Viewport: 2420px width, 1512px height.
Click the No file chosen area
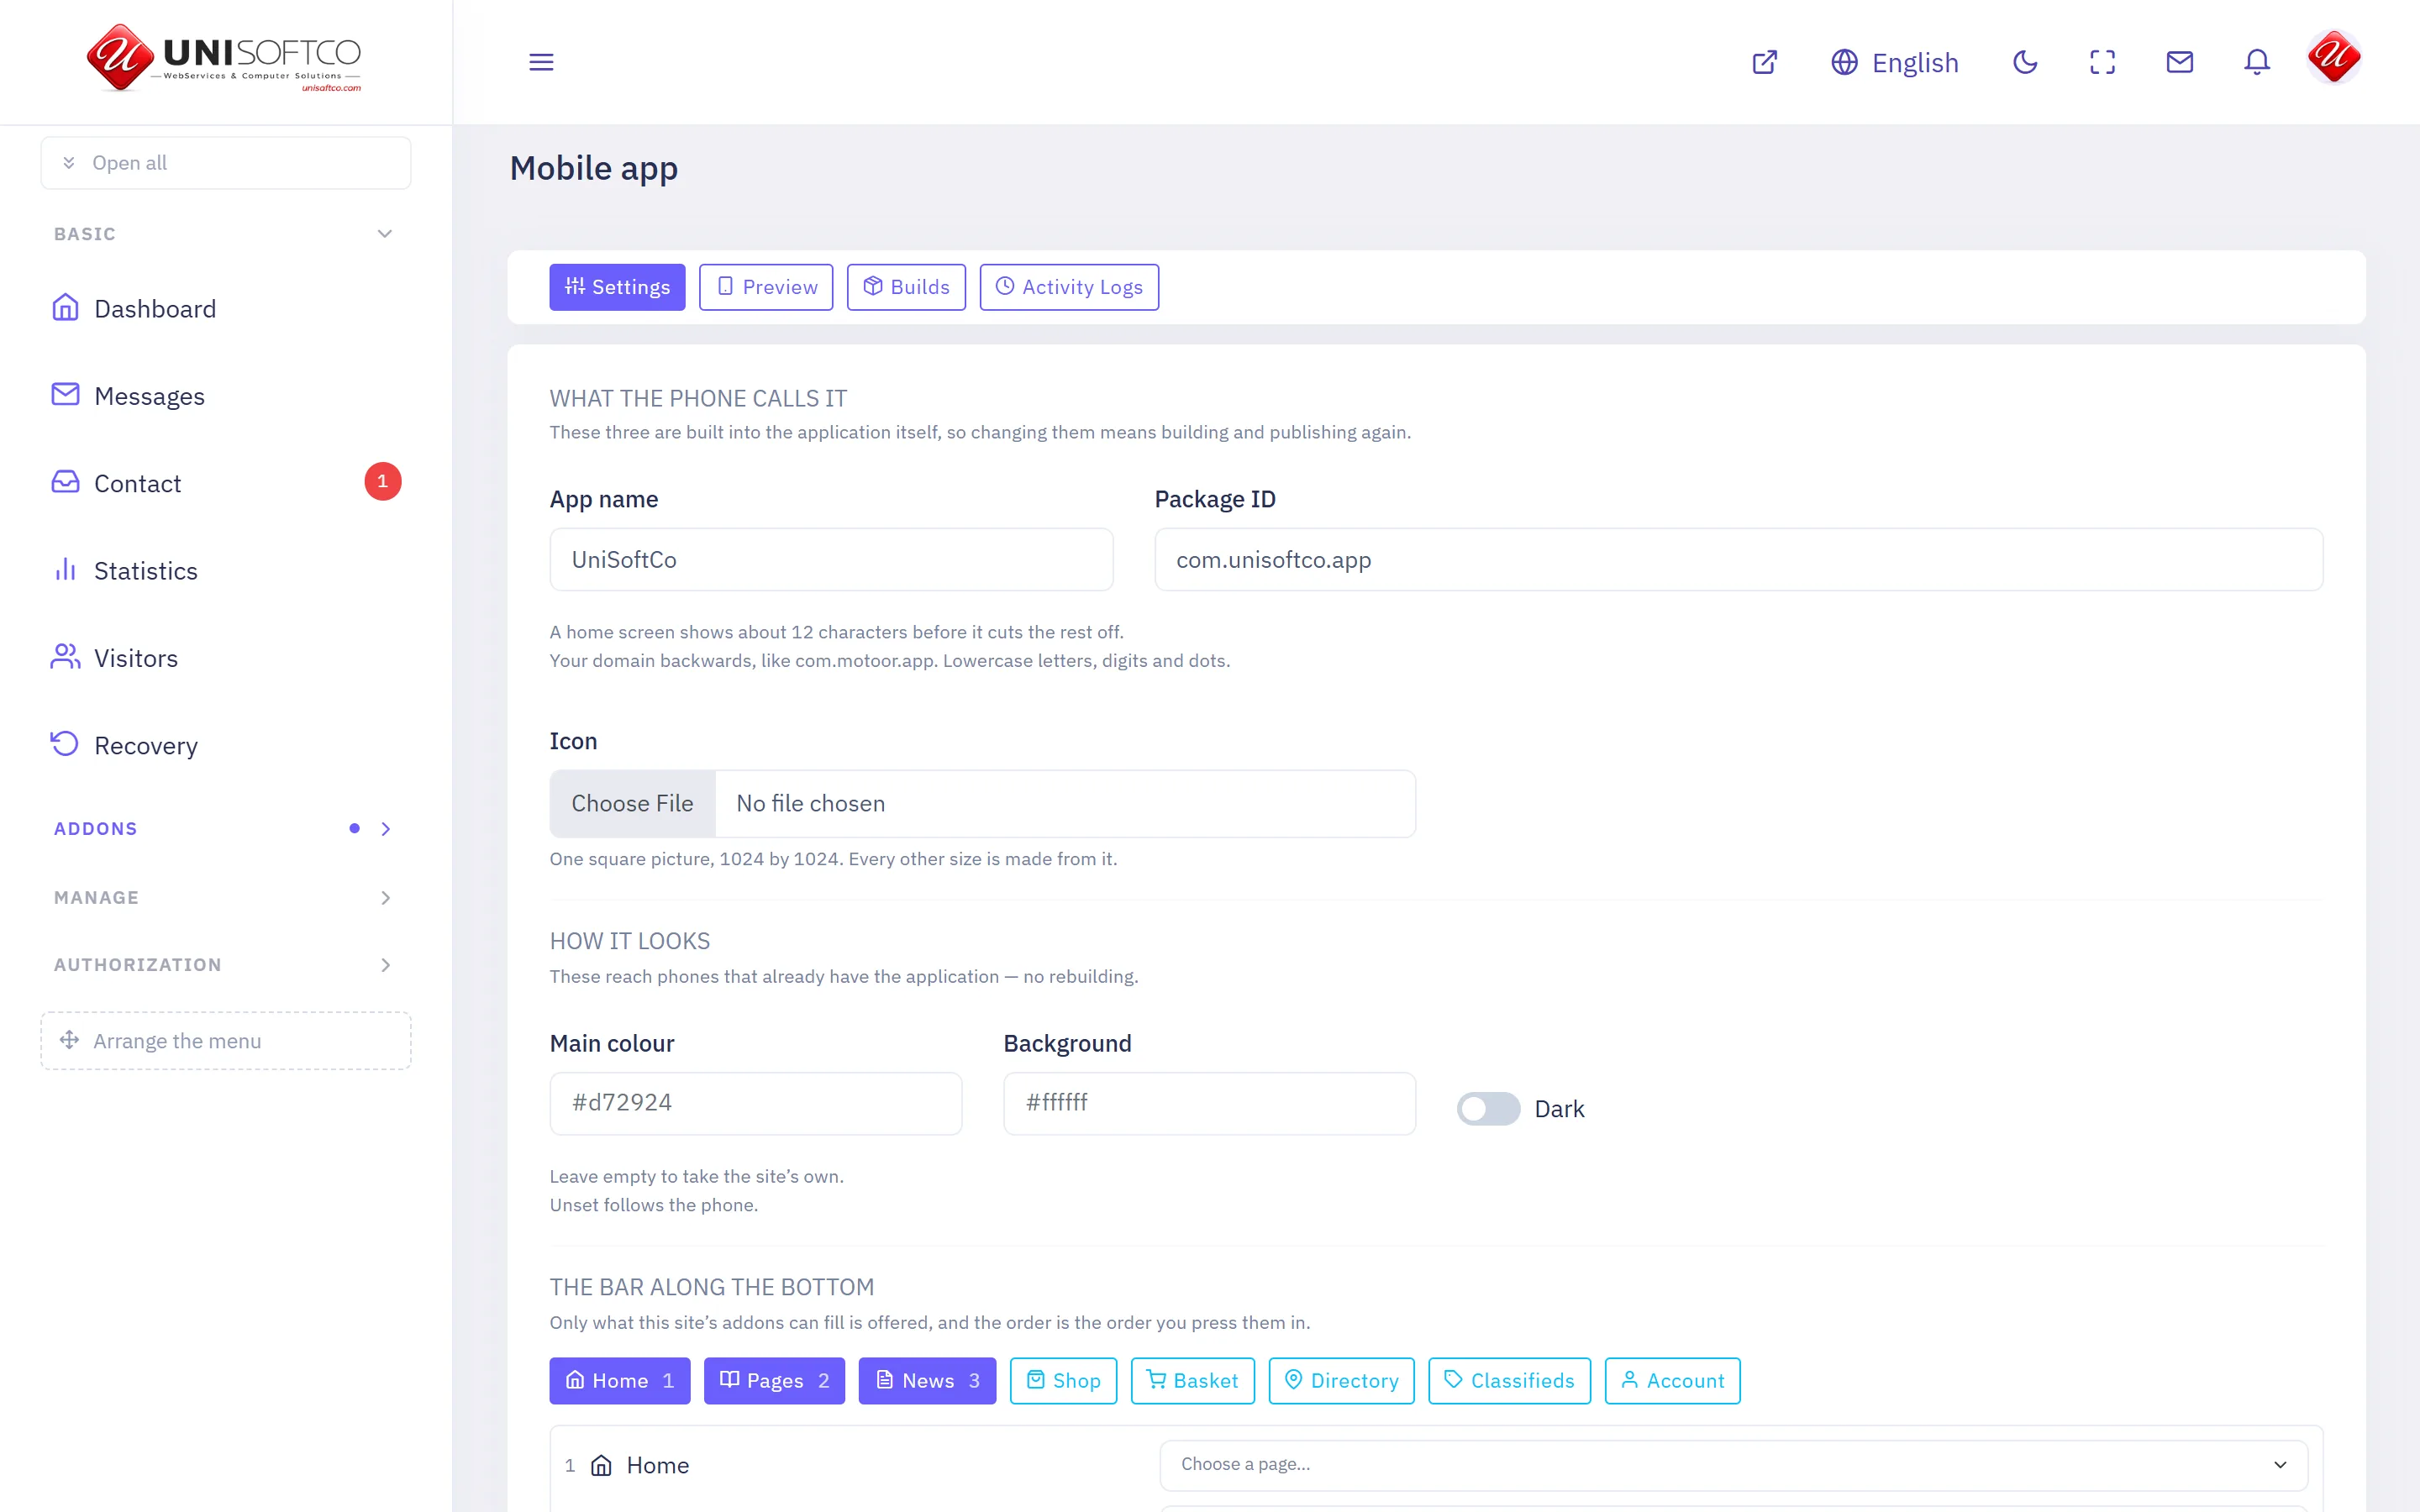1065,803
